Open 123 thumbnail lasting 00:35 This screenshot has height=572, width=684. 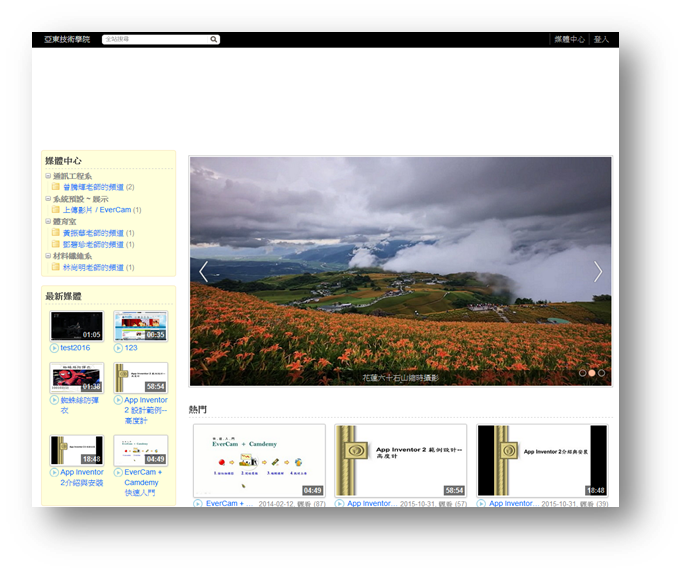140,326
